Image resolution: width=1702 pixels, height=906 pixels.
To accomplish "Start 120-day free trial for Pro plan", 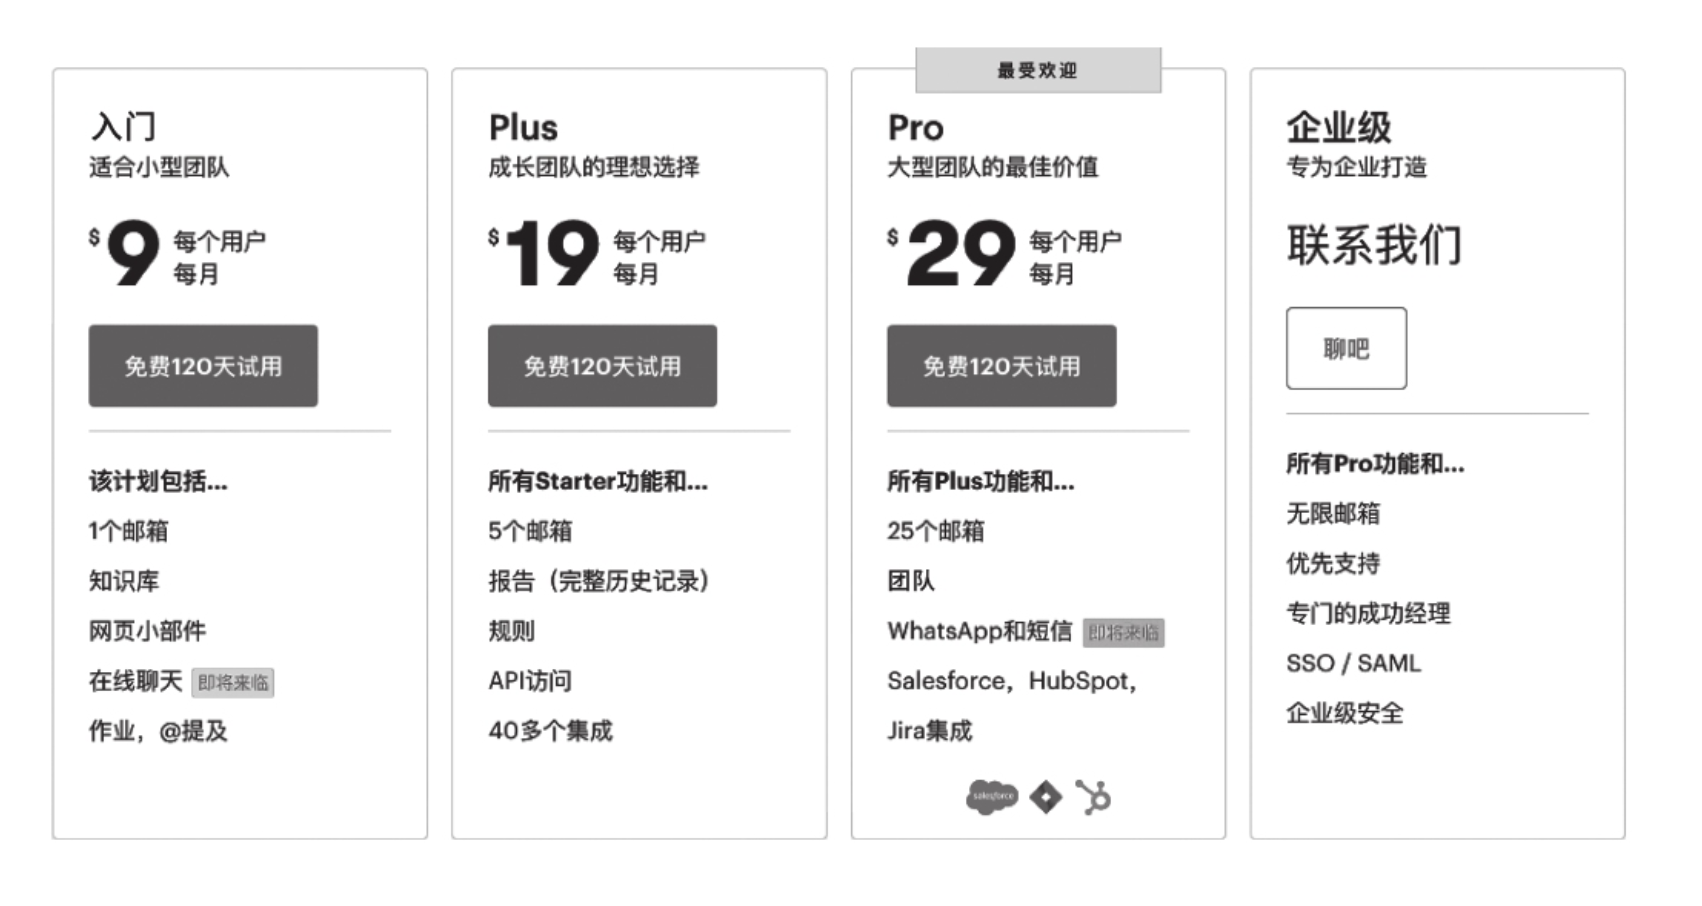I will coord(1001,366).
